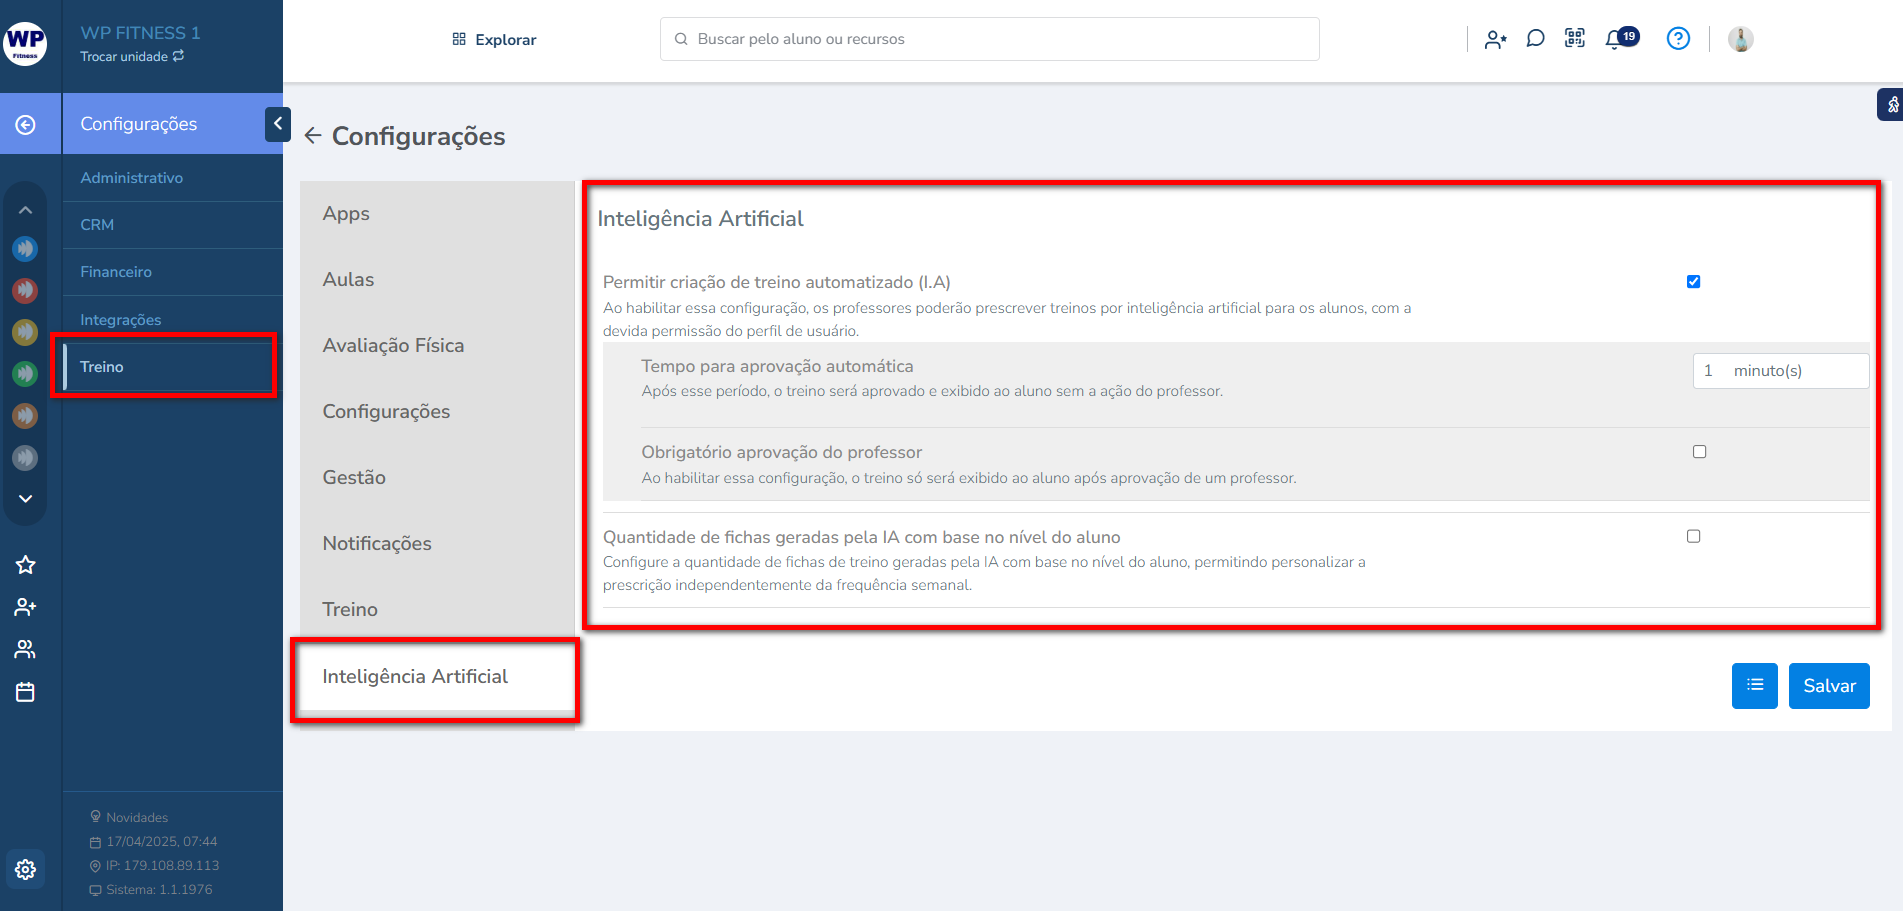This screenshot has width=1903, height=911.
Task: Click the QR code scanner icon
Action: pos(1575,39)
